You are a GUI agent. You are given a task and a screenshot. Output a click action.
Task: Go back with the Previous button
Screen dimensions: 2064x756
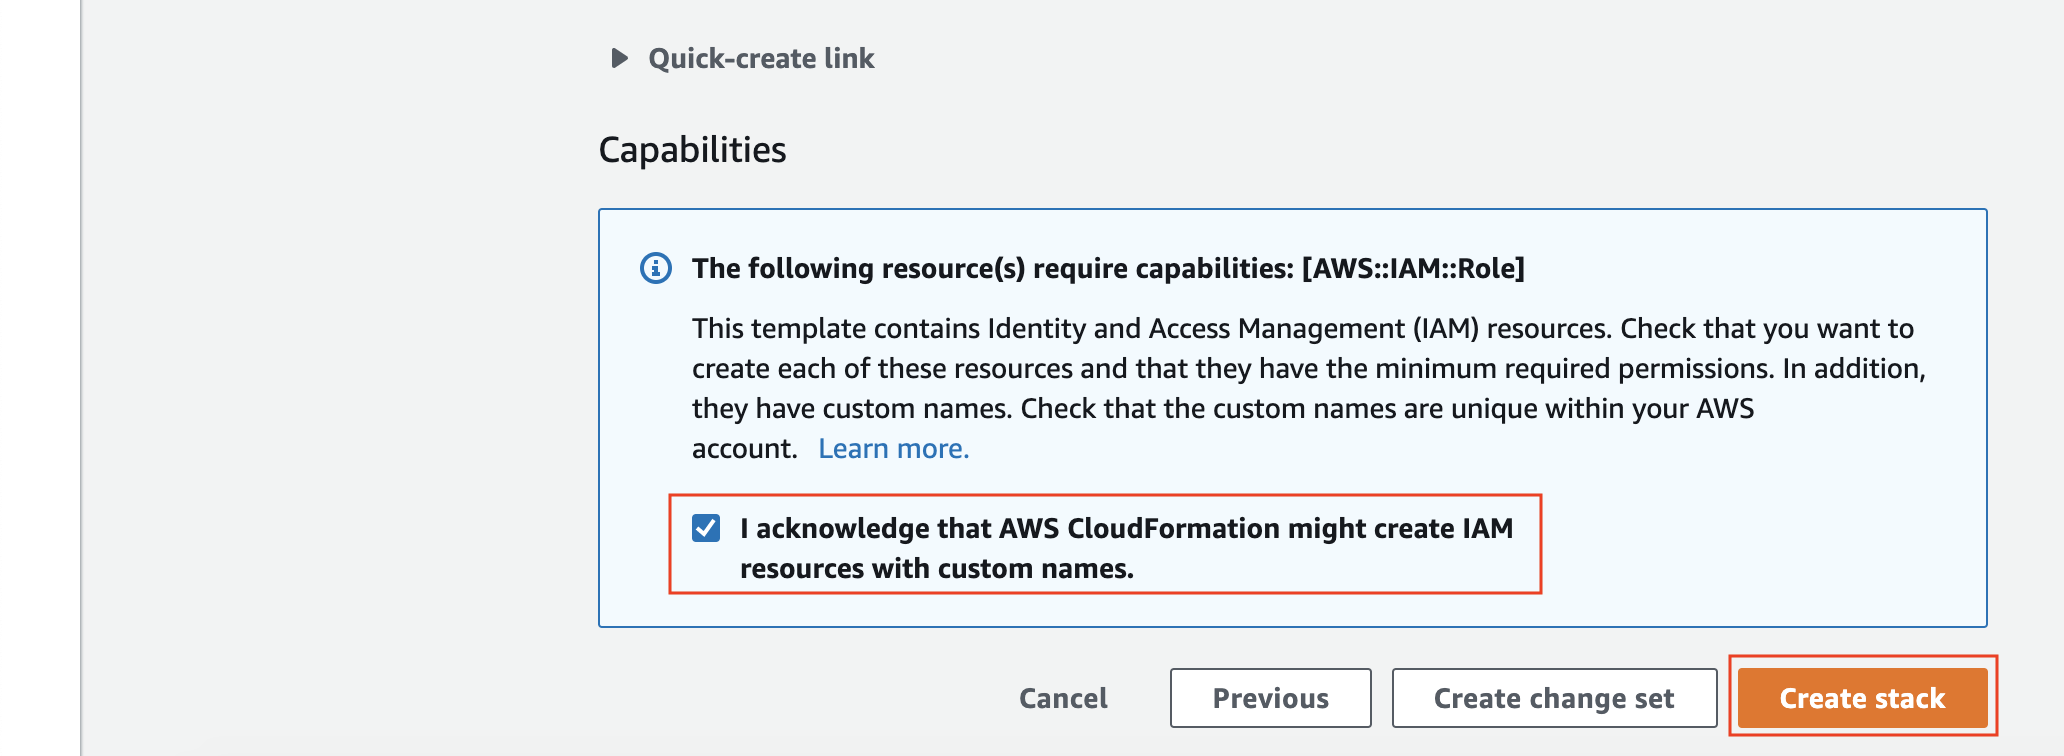click(x=1271, y=698)
